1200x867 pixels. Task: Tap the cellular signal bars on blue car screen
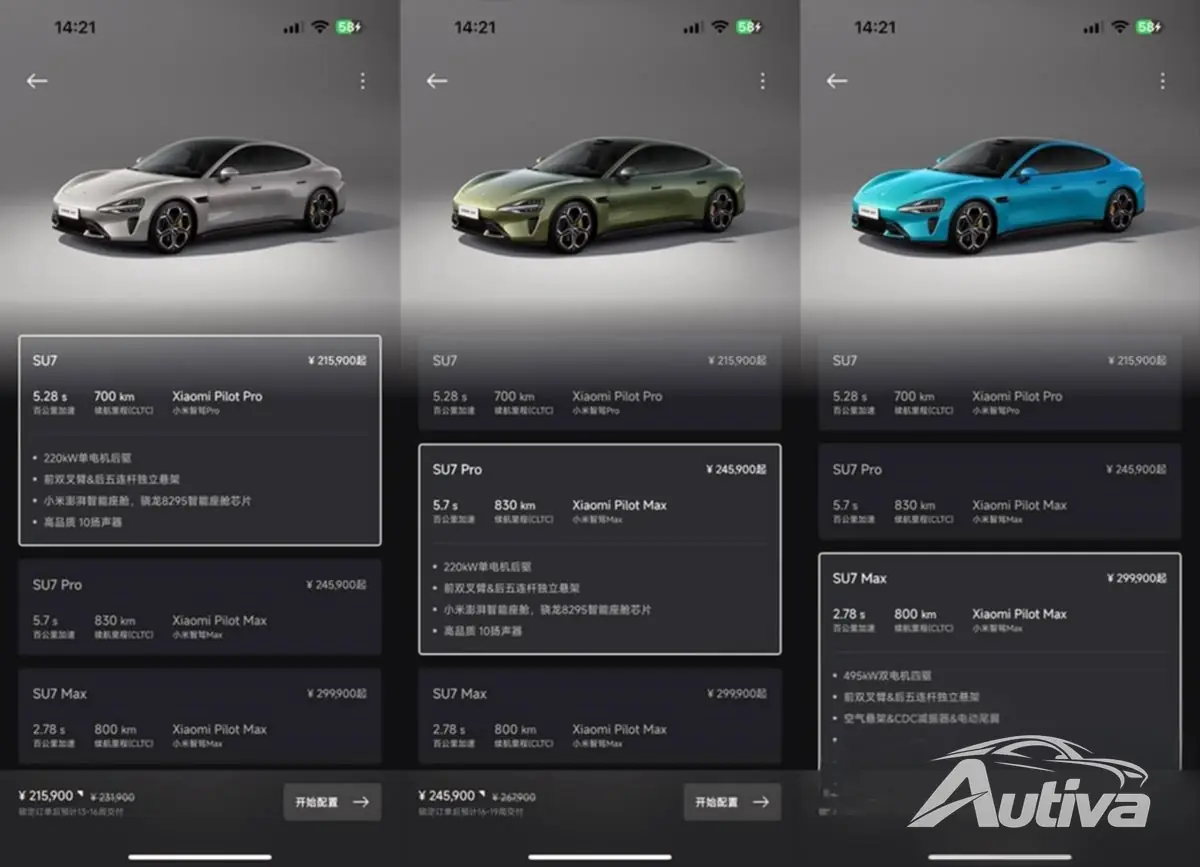click(x=1092, y=27)
